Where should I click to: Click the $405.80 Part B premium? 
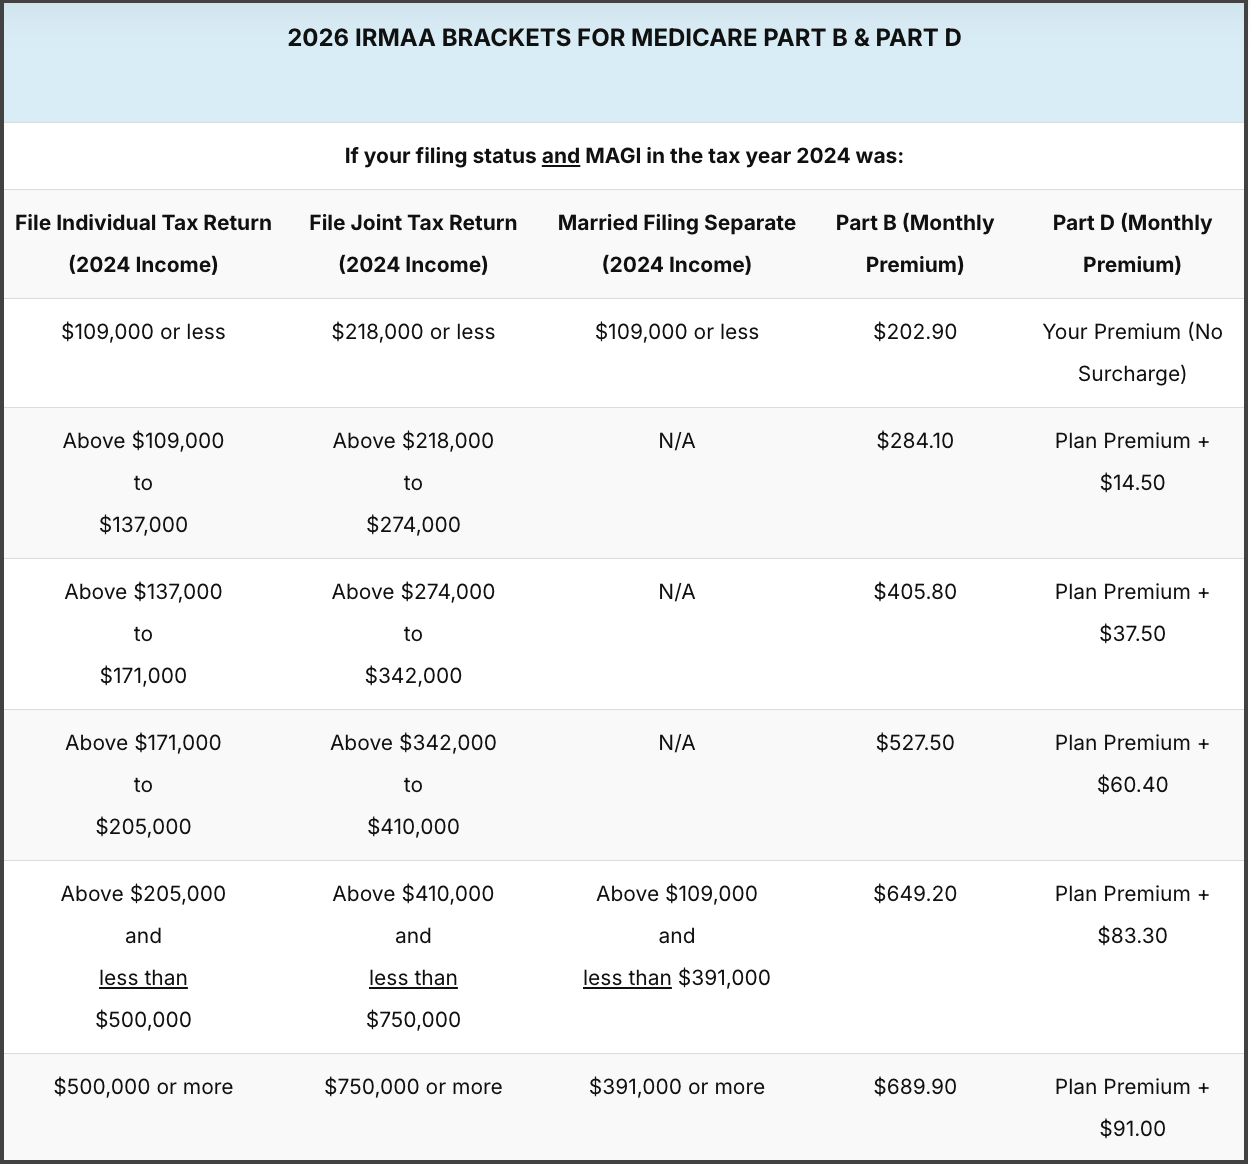tap(914, 592)
